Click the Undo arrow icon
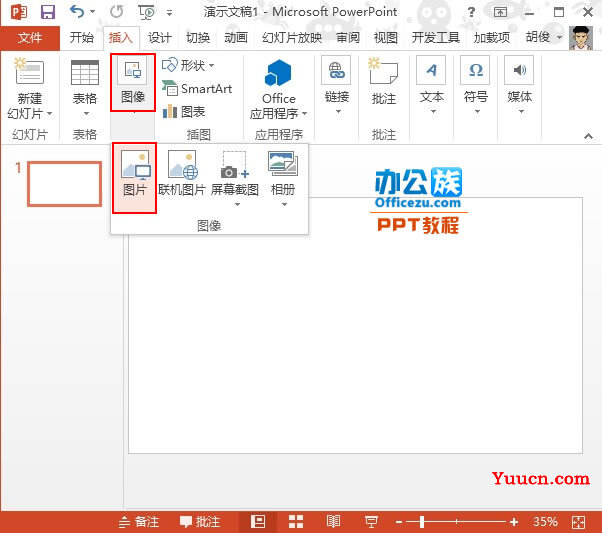 coord(77,12)
